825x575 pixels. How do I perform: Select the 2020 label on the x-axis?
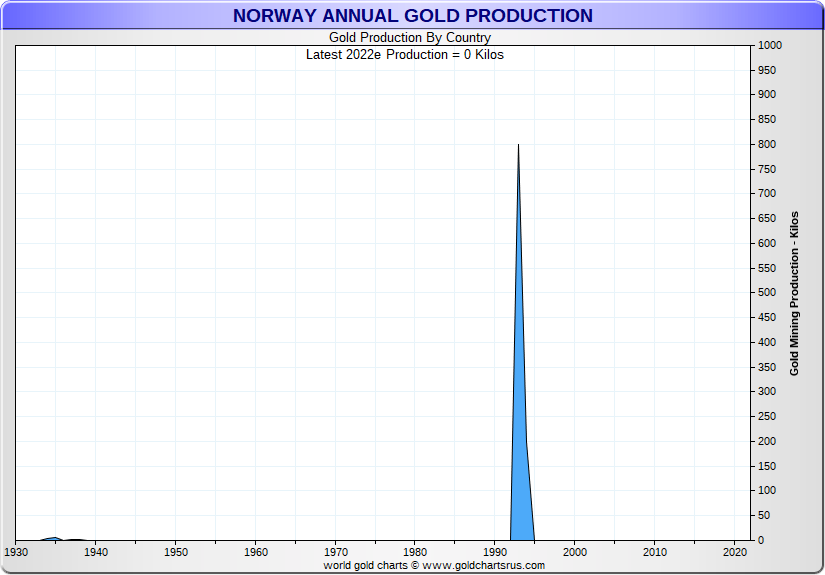[x=735, y=552]
